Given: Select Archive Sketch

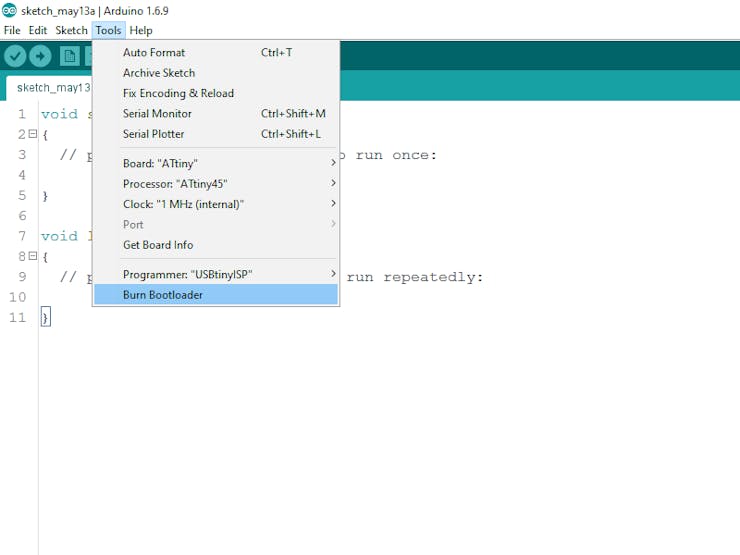Looking at the screenshot, I should point(216,73).
